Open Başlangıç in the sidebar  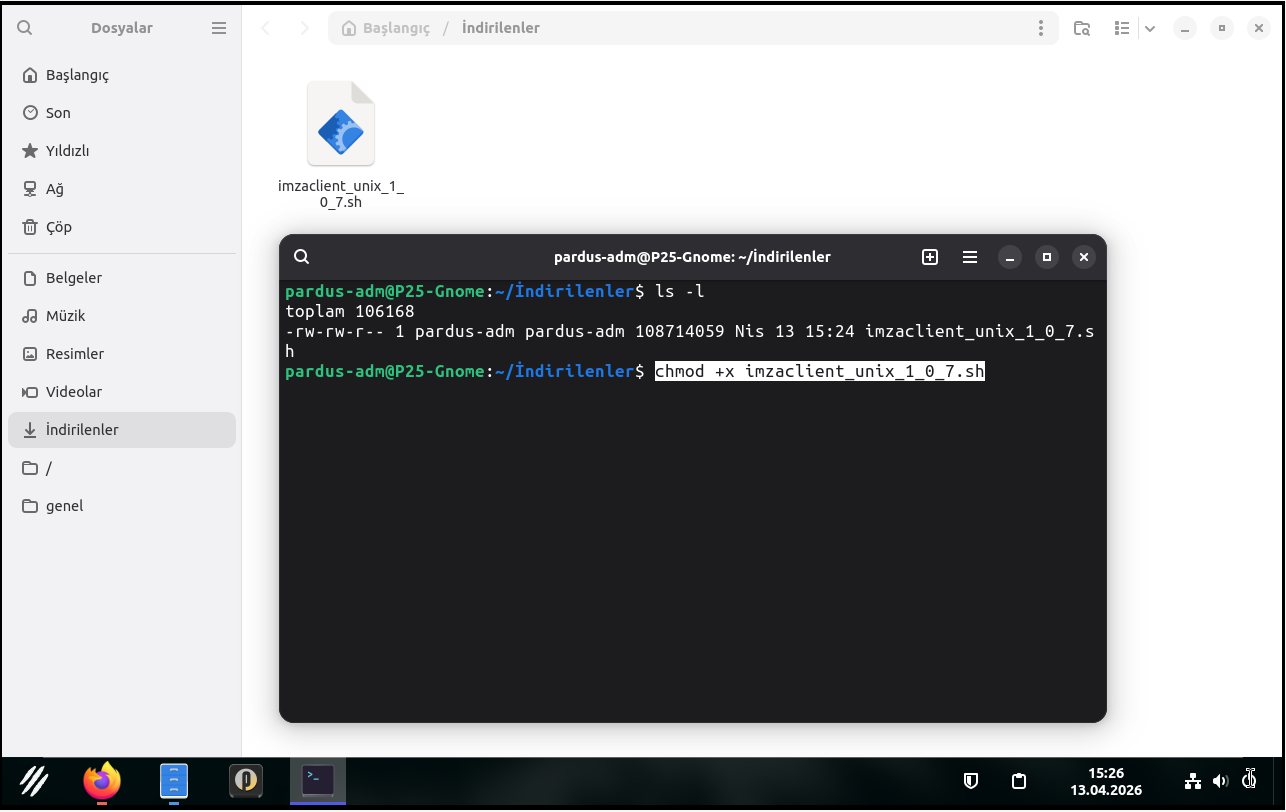[x=122, y=75]
